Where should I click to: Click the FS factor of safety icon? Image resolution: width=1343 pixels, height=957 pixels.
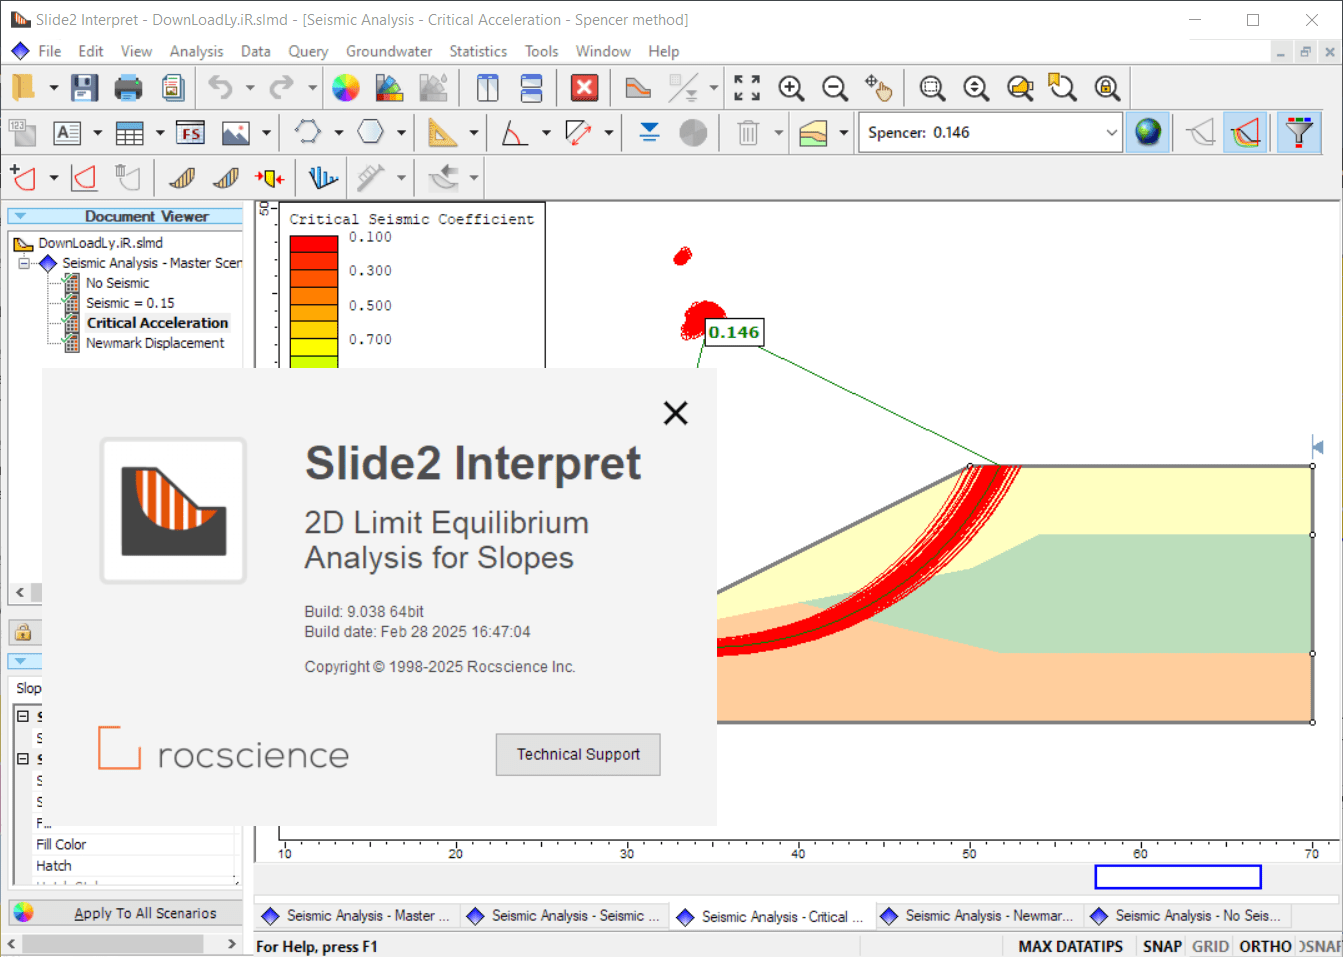(190, 132)
